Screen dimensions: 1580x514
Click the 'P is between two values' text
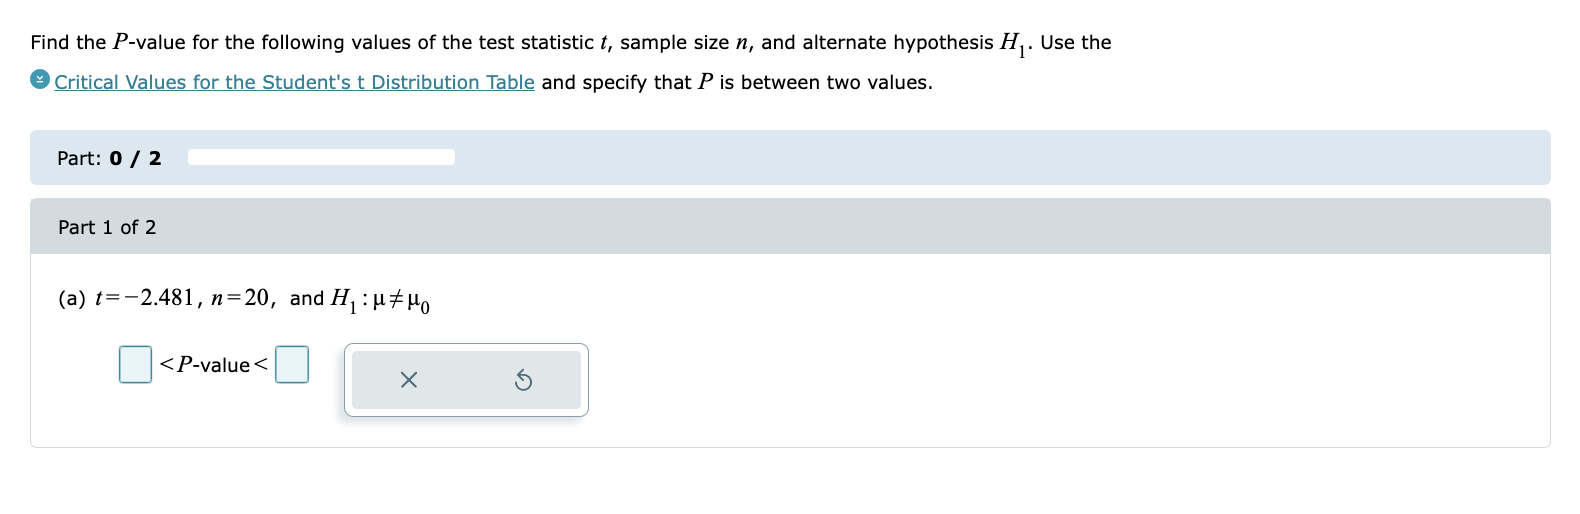tap(815, 82)
